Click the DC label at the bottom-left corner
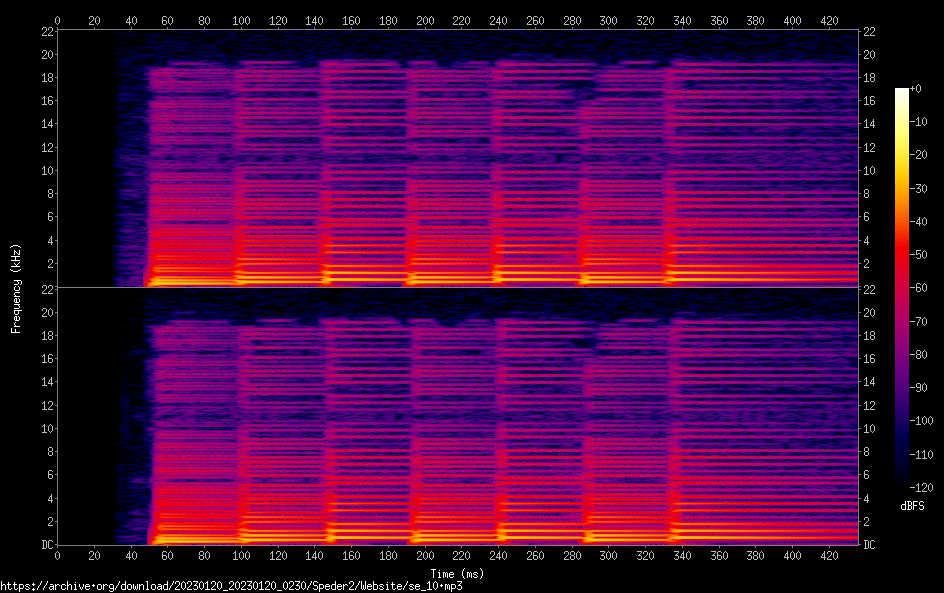Image resolution: width=944 pixels, height=593 pixels. 46,545
